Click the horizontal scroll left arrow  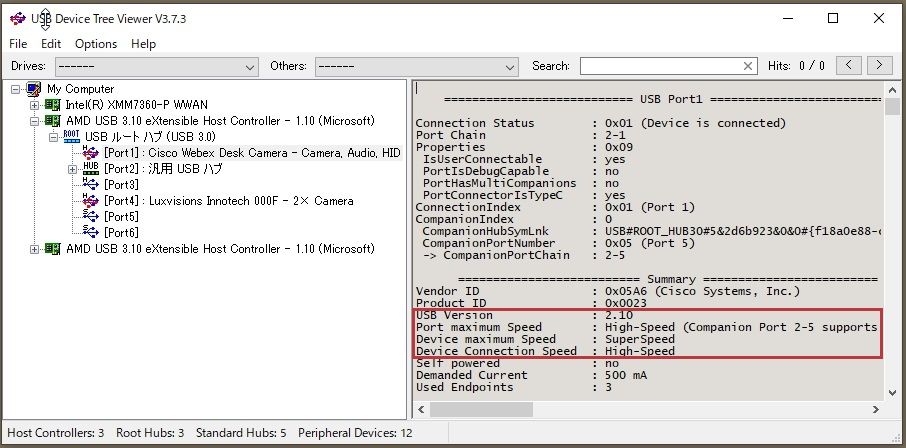pos(421,409)
